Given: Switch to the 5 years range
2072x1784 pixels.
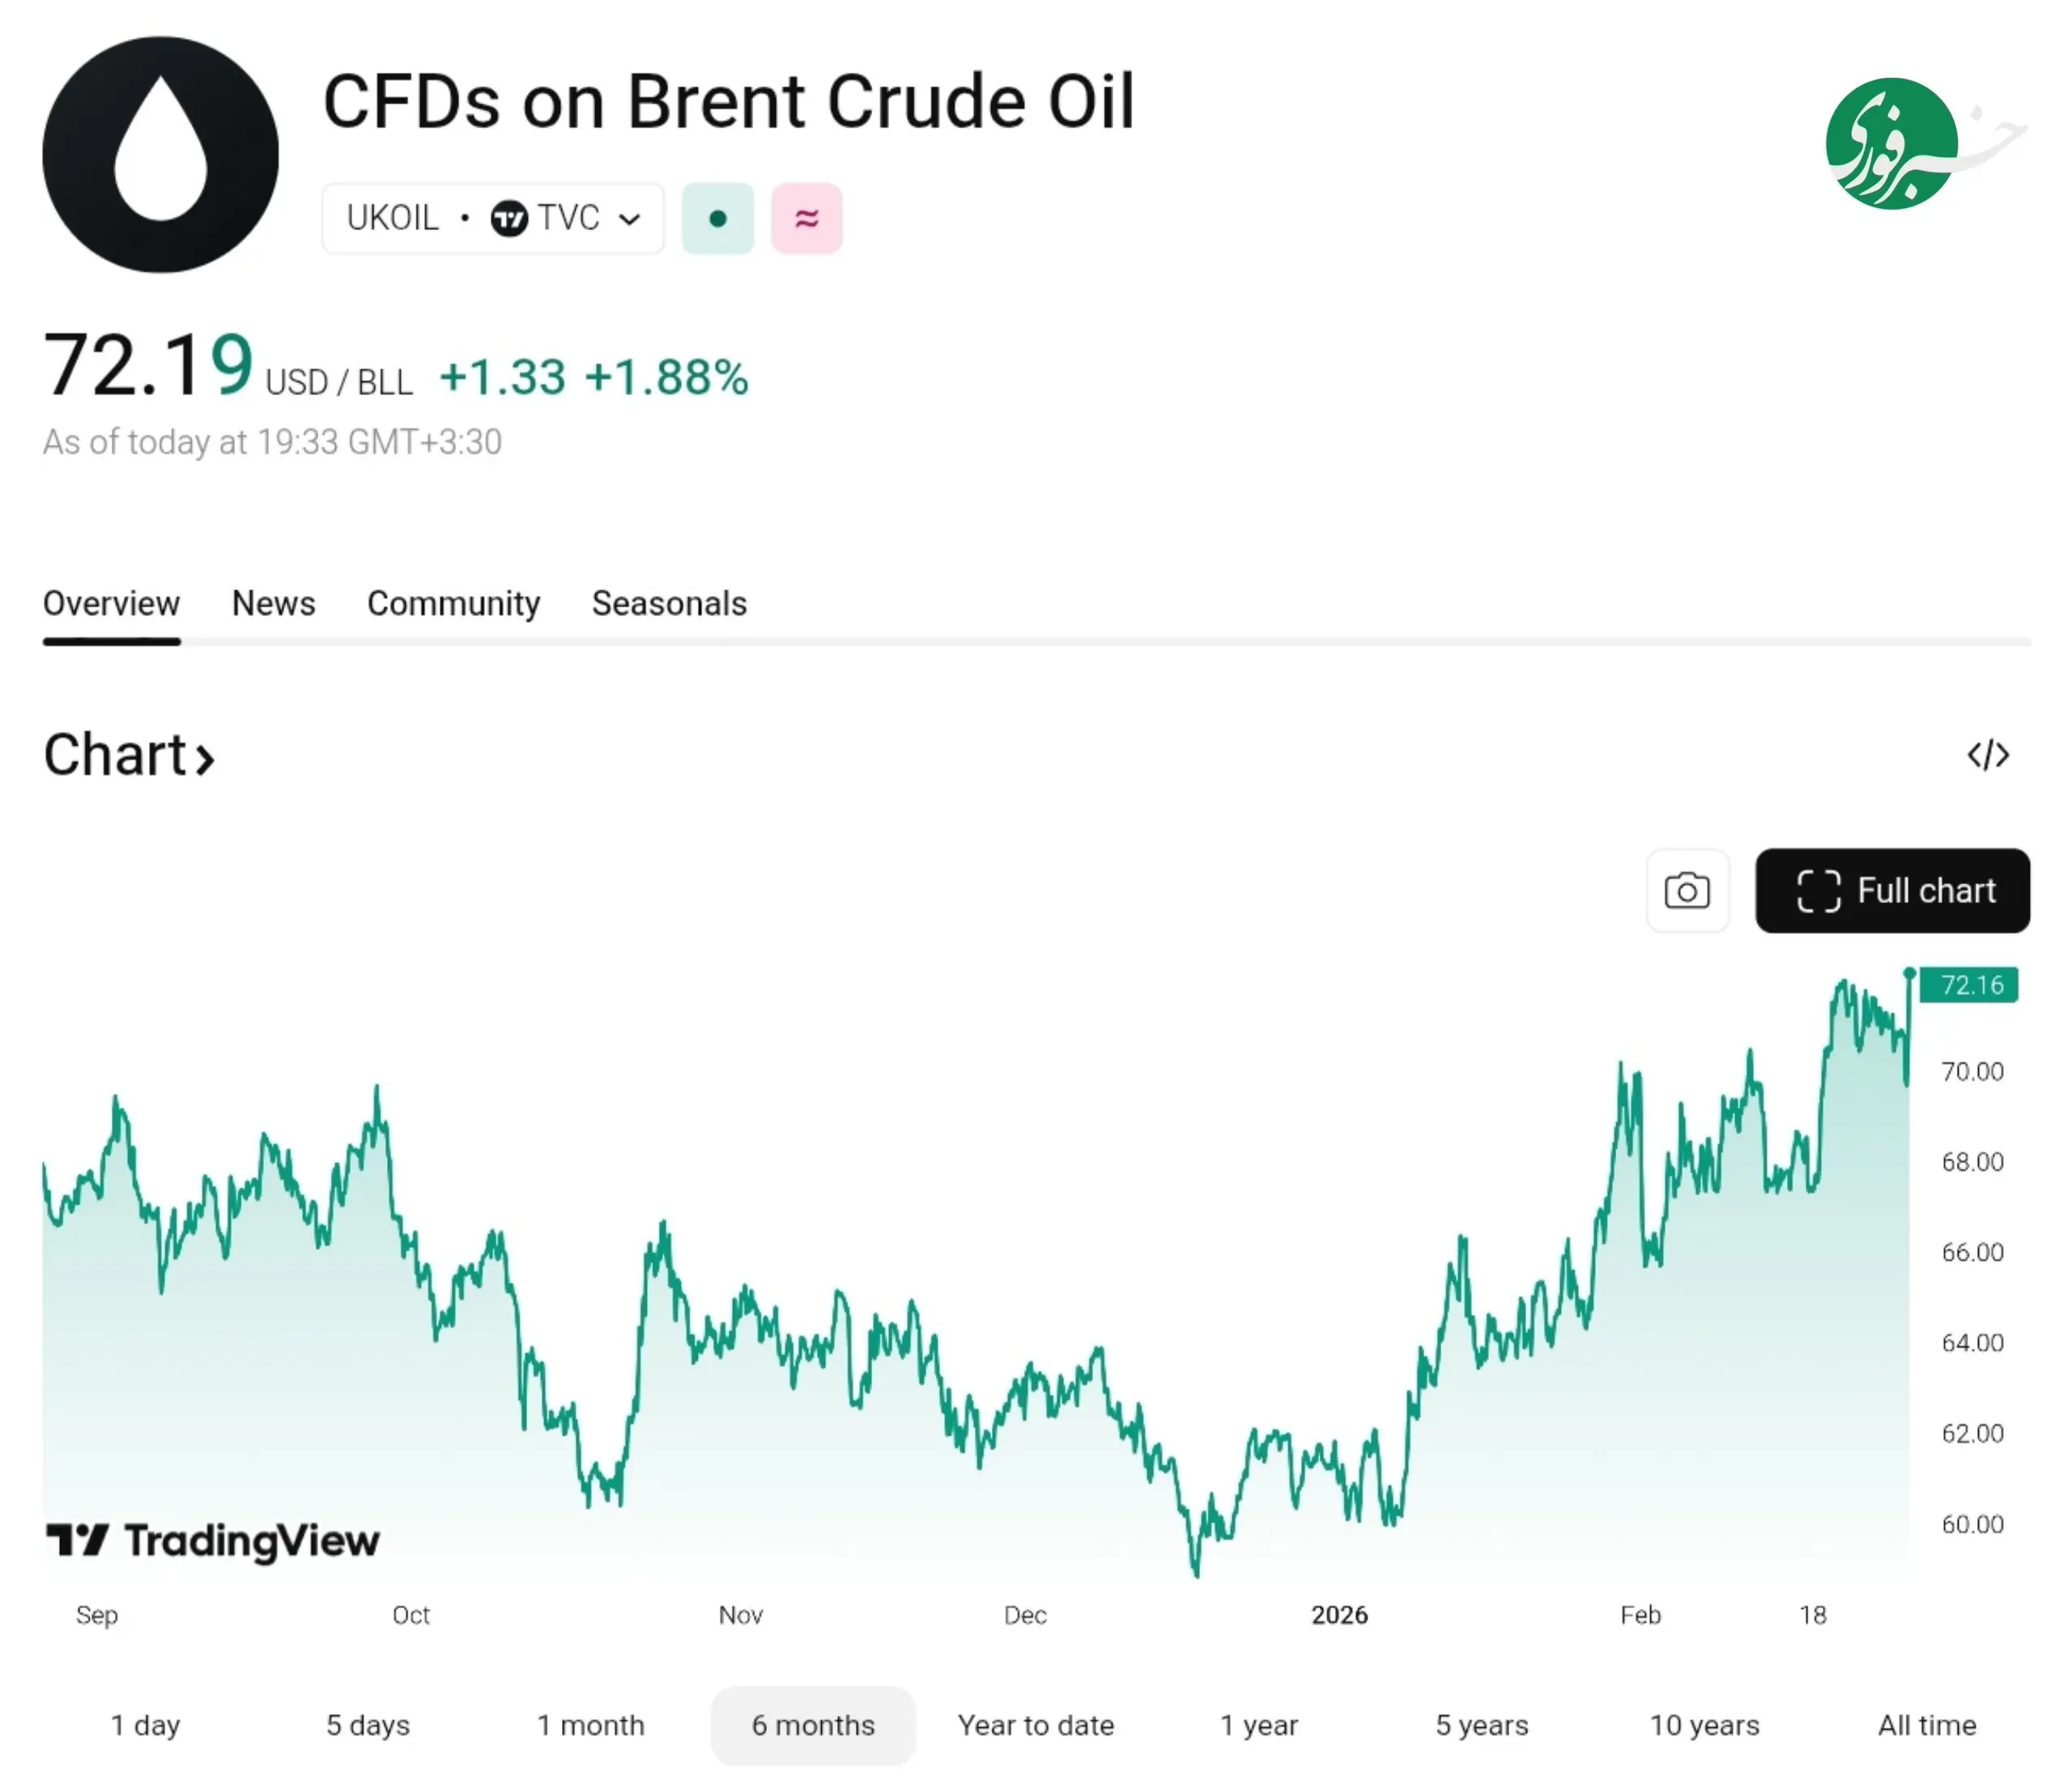Looking at the screenshot, I should pos(1481,1725).
